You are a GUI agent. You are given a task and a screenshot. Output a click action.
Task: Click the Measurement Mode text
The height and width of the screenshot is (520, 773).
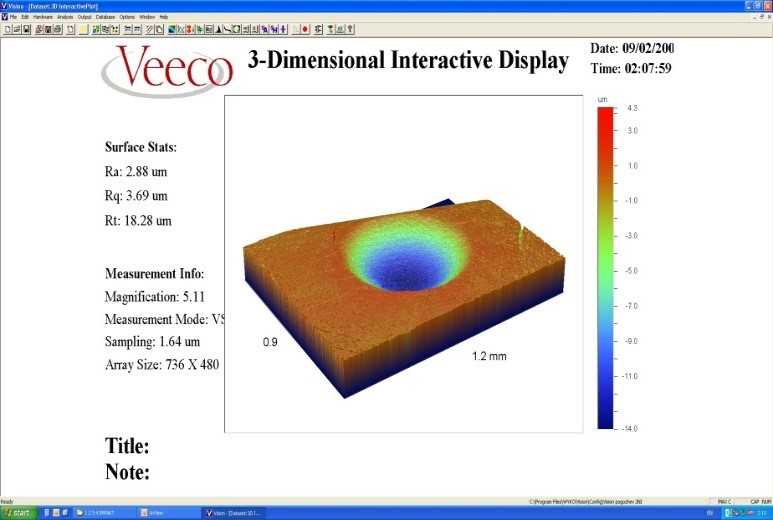[x=165, y=319]
